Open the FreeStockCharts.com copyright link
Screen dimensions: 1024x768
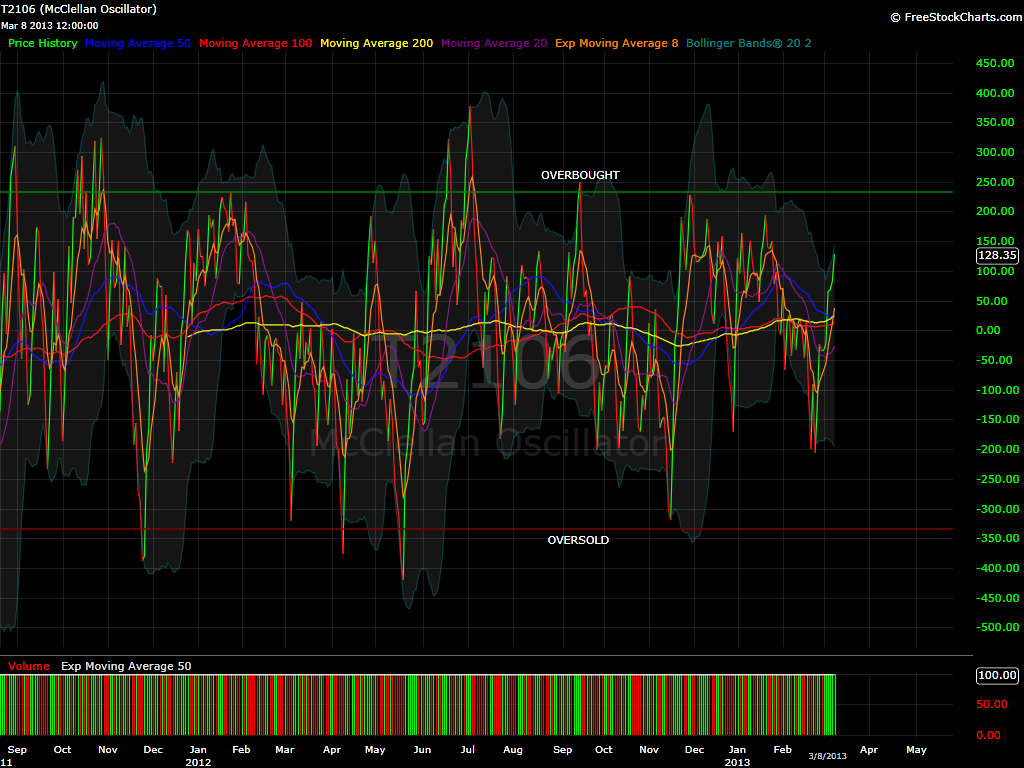(x=954, y=17)
